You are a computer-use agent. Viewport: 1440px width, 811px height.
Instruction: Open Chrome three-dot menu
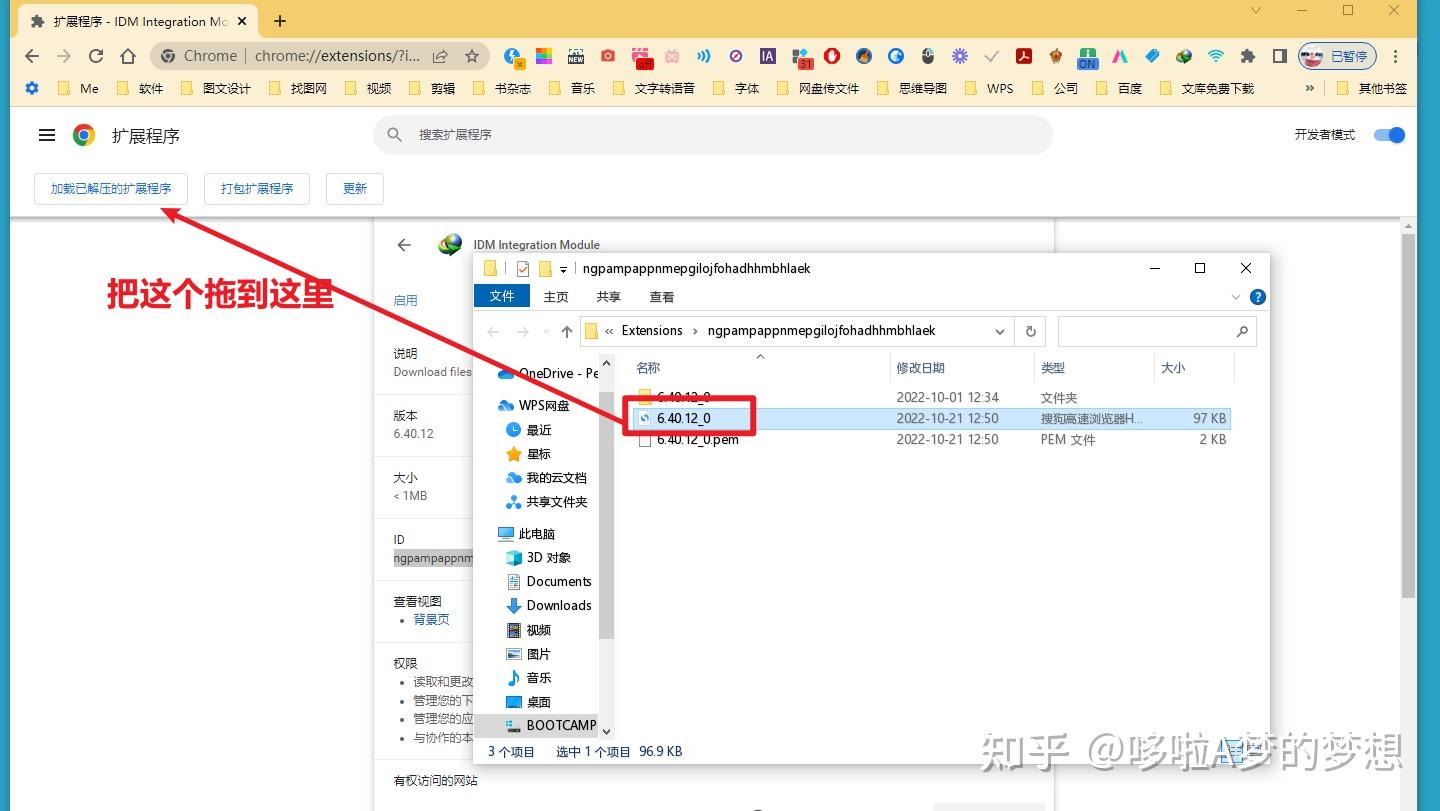tap(1396, 56)
